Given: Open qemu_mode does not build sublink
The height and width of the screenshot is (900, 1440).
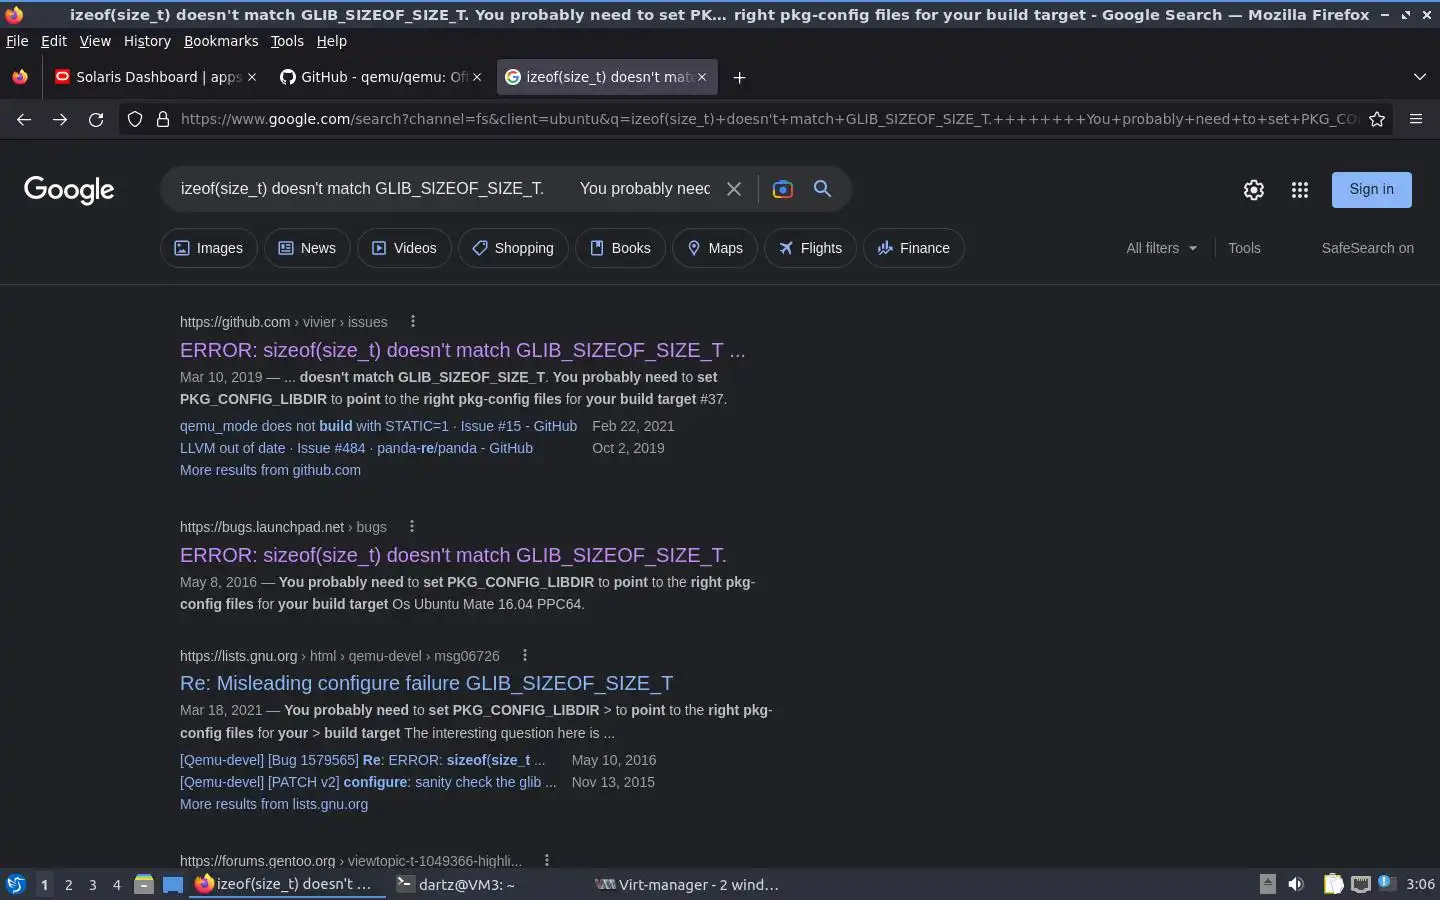Looking at the screenshot, I should (x=378, y=426).
